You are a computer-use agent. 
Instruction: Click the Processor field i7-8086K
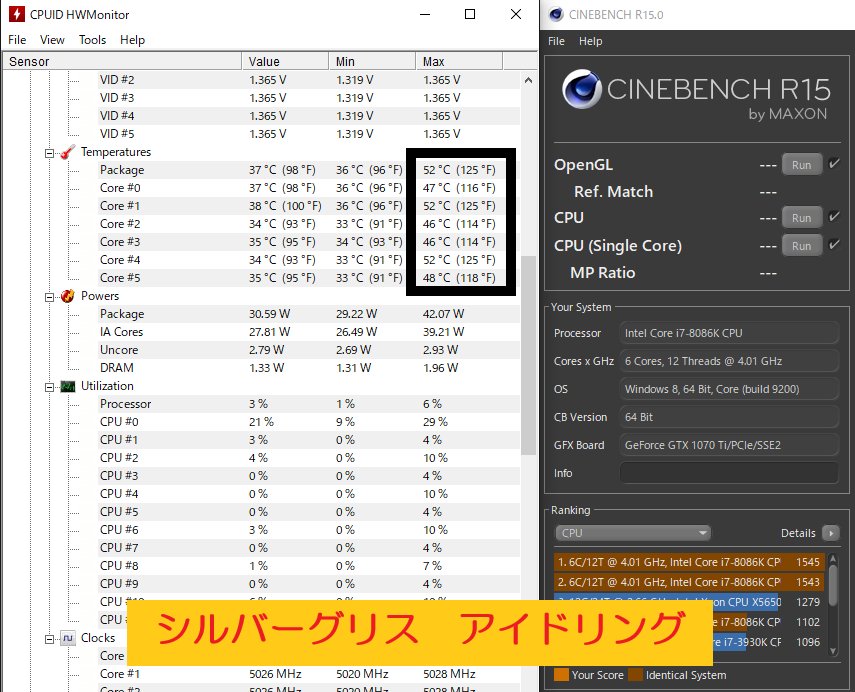coord(728,333)
